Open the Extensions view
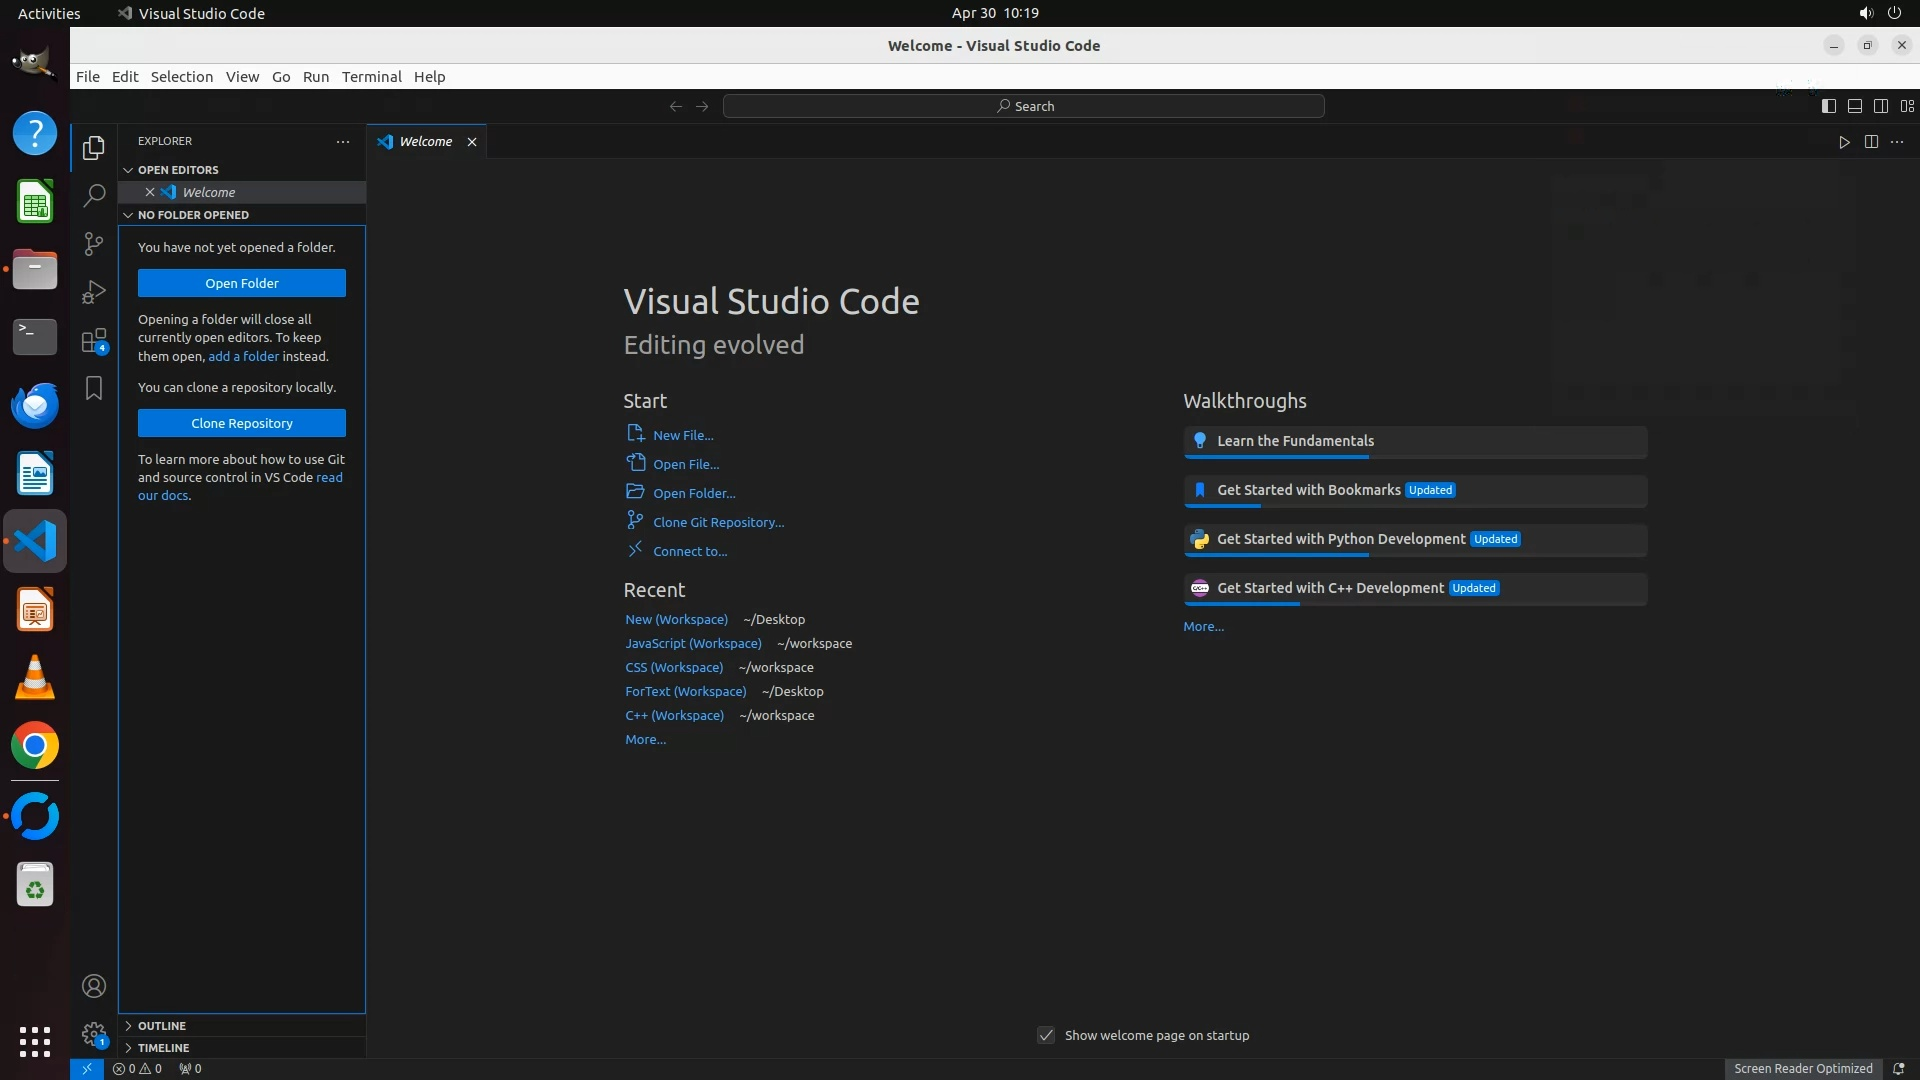This screenshot has height=1080, width=1920. tap(94, 341)
